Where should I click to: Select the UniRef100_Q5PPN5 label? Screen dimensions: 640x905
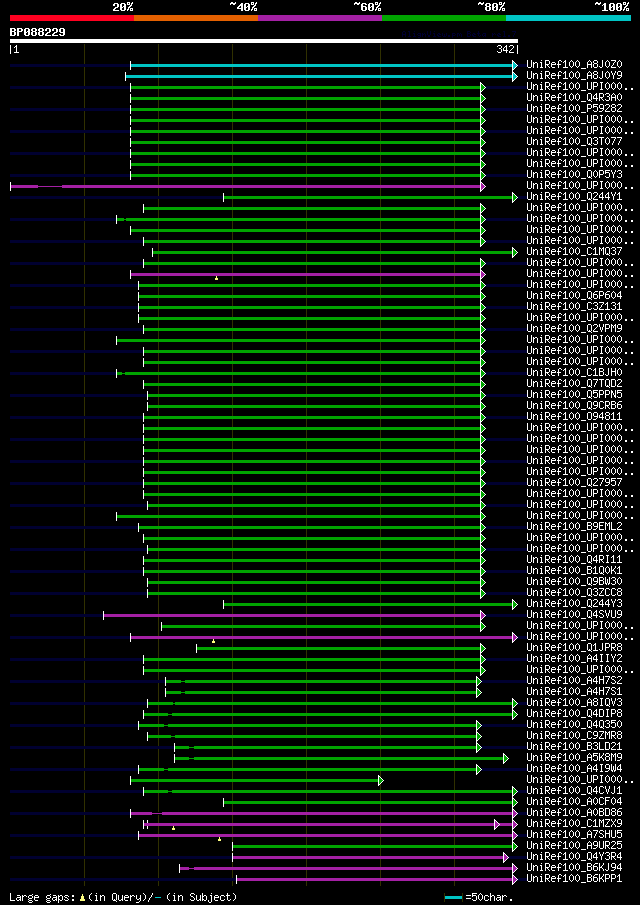tap(574, 395)
